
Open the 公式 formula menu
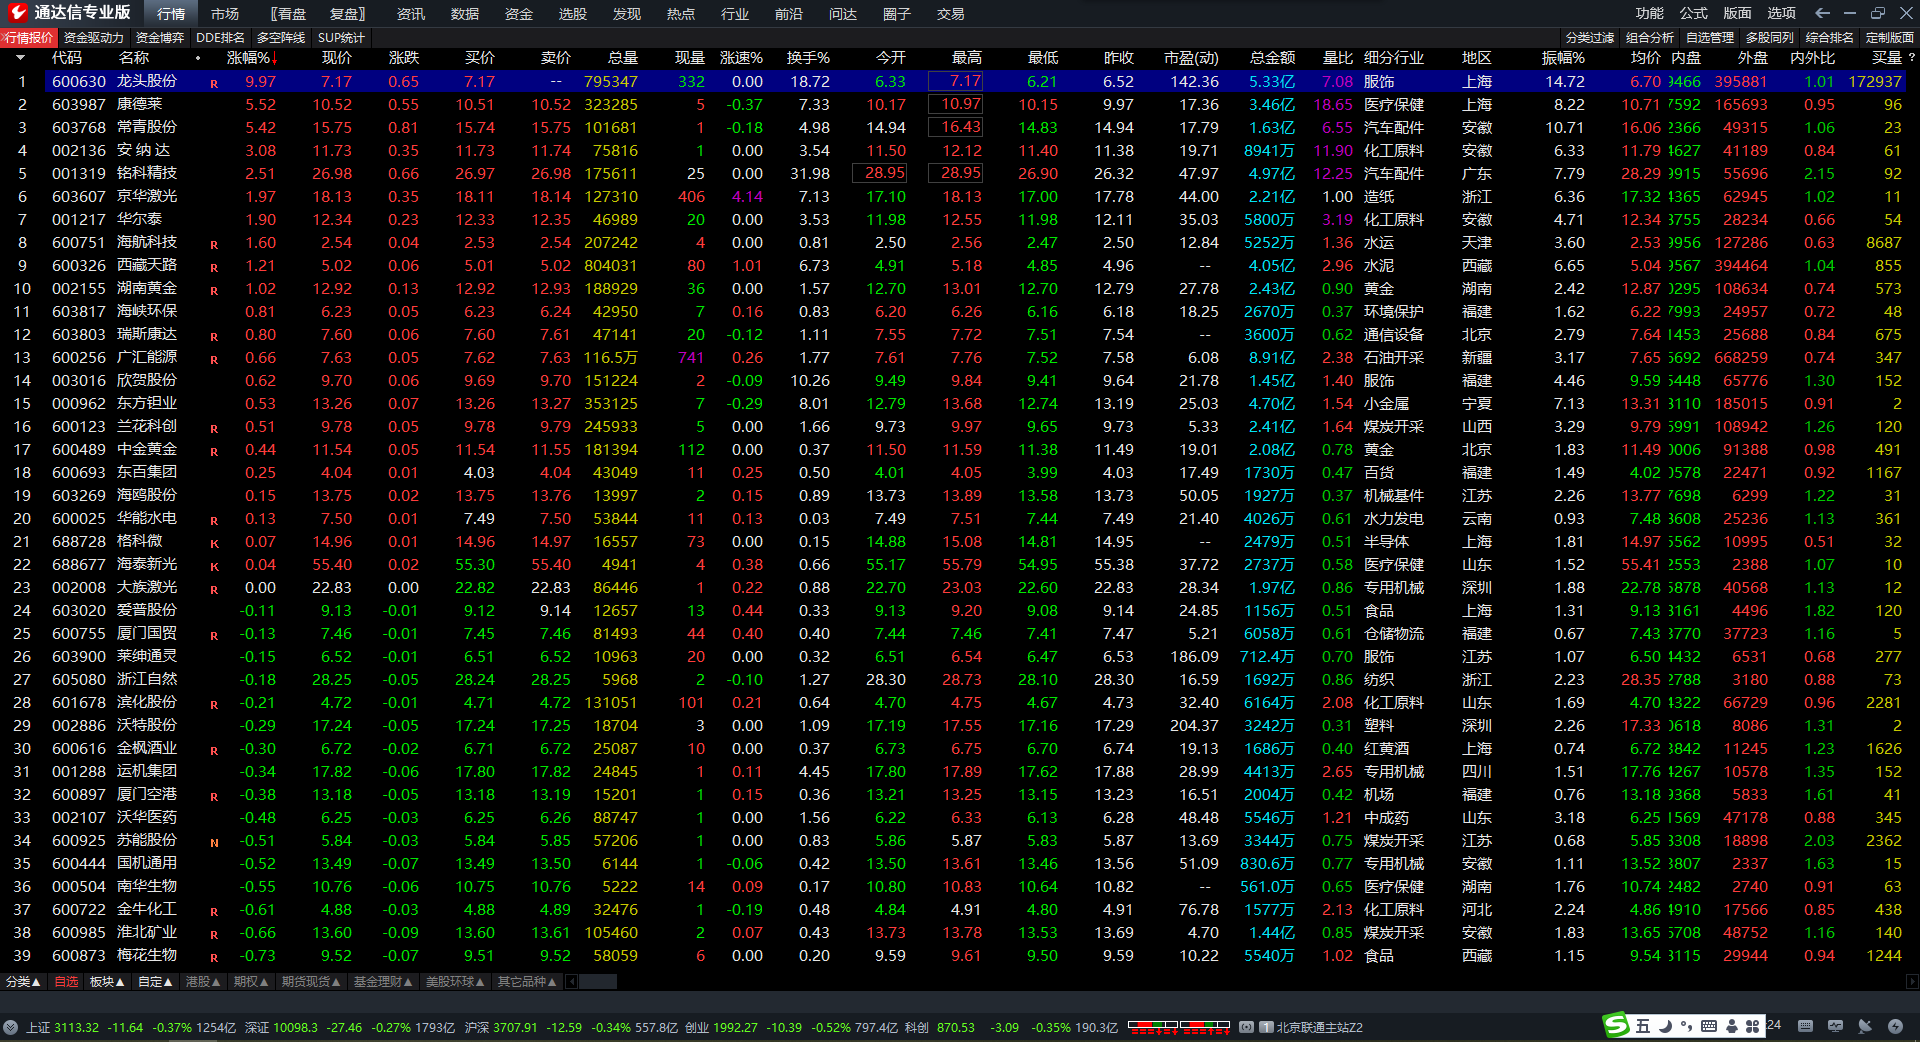pos(1694,13)
